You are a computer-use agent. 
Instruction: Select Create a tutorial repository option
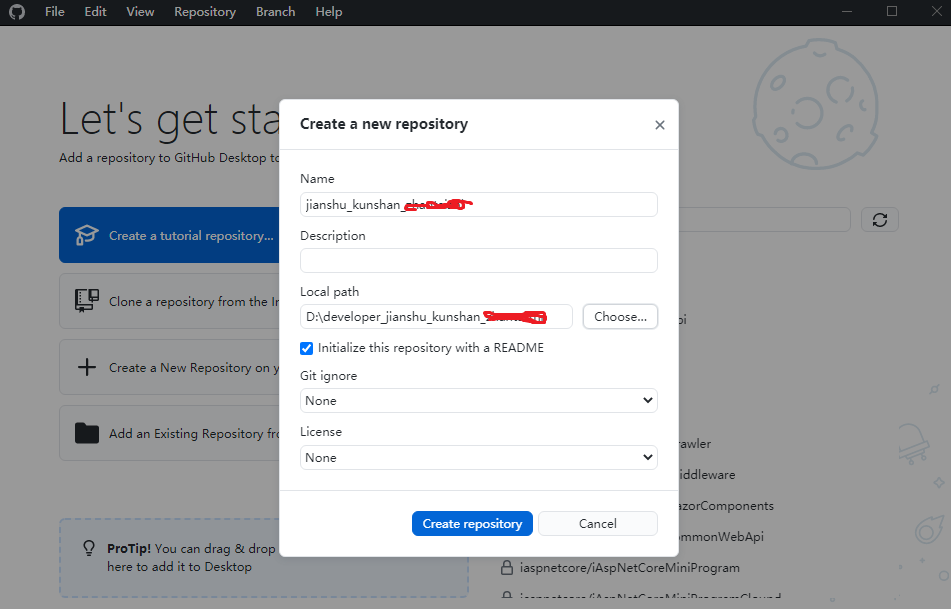(169, 235)
